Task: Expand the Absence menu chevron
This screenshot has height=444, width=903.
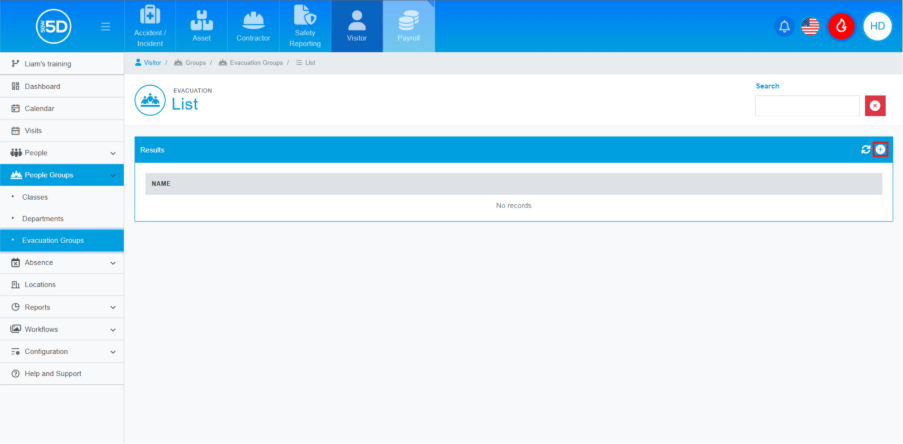Action: [113, 263]
